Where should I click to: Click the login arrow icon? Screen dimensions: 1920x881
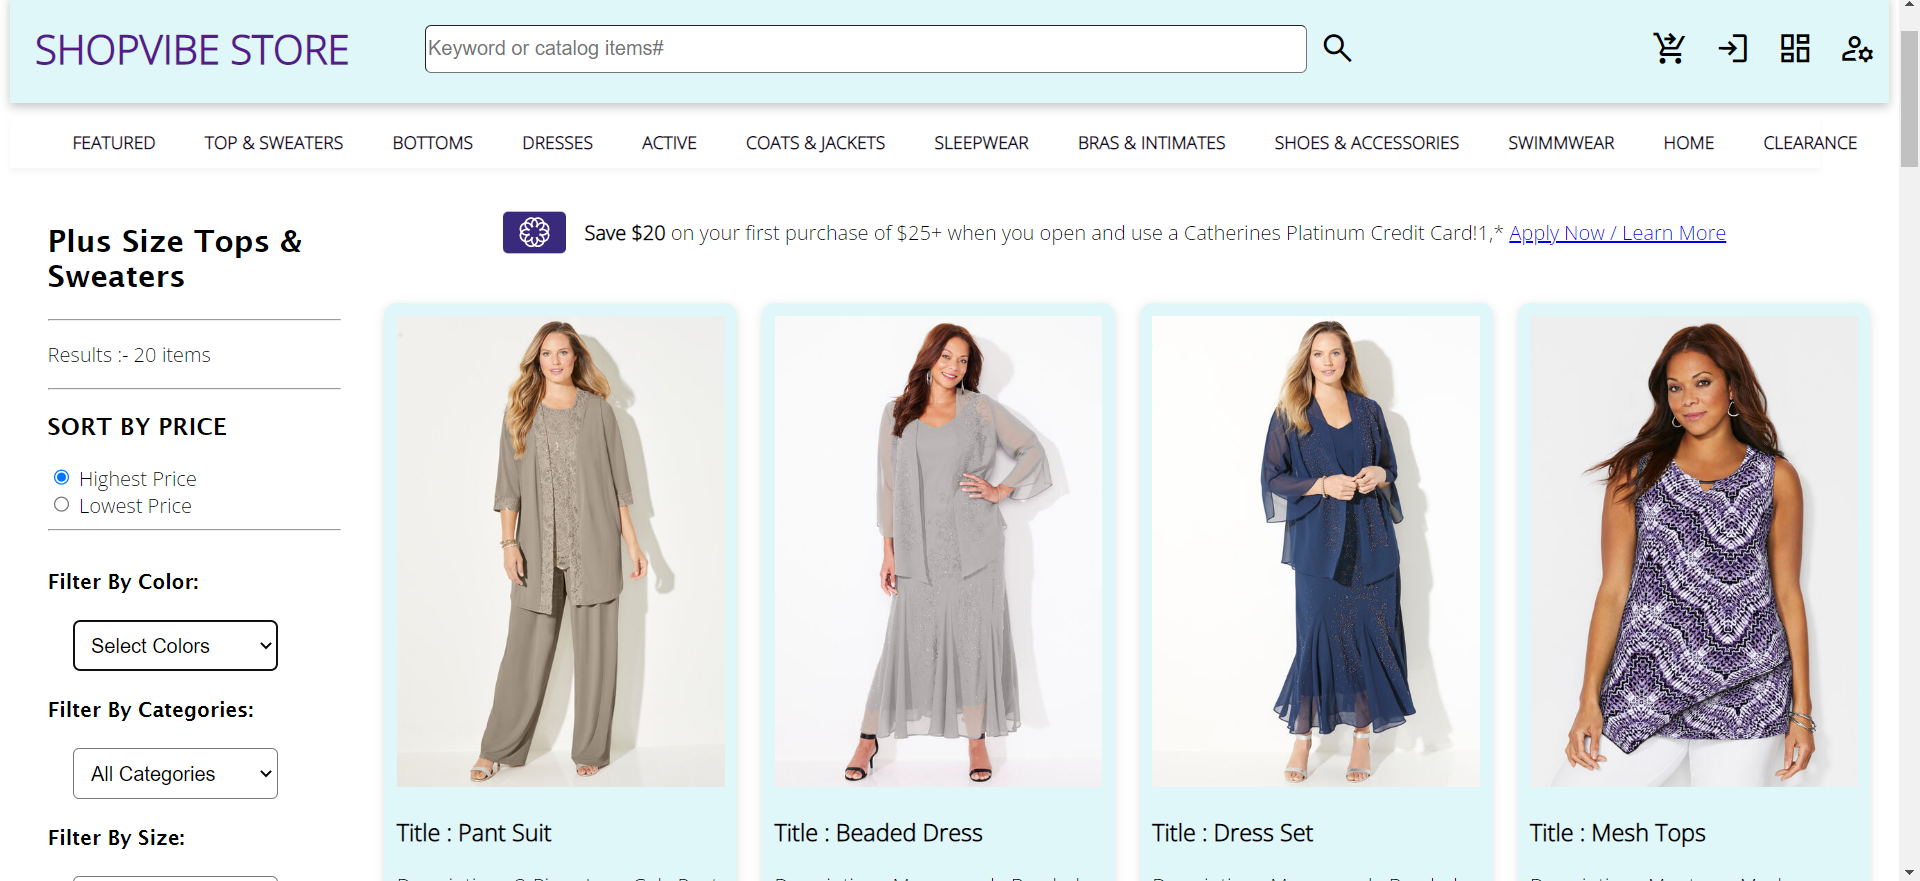point(1732,48)
